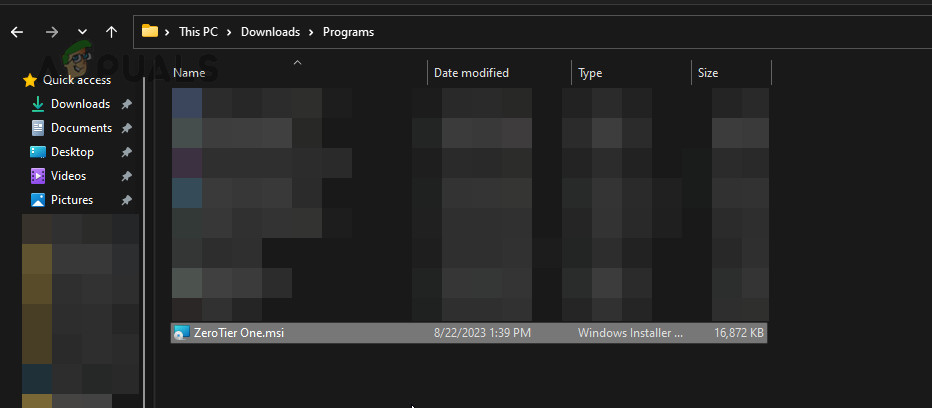932x408 pixels.
Task: Click the purple Videos icon in sidebar
Action: 37,176
